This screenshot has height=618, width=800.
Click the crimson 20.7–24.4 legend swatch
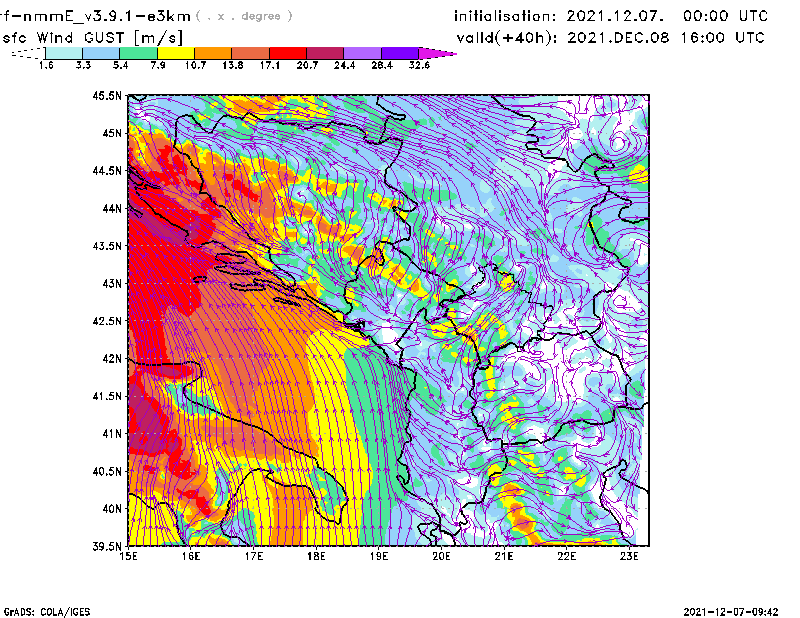point(325,53)
